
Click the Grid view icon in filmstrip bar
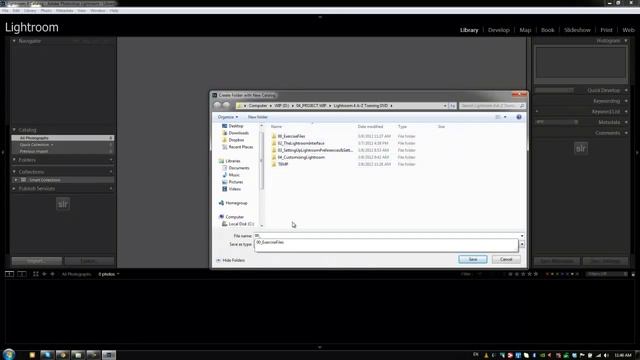coord(36,274)
